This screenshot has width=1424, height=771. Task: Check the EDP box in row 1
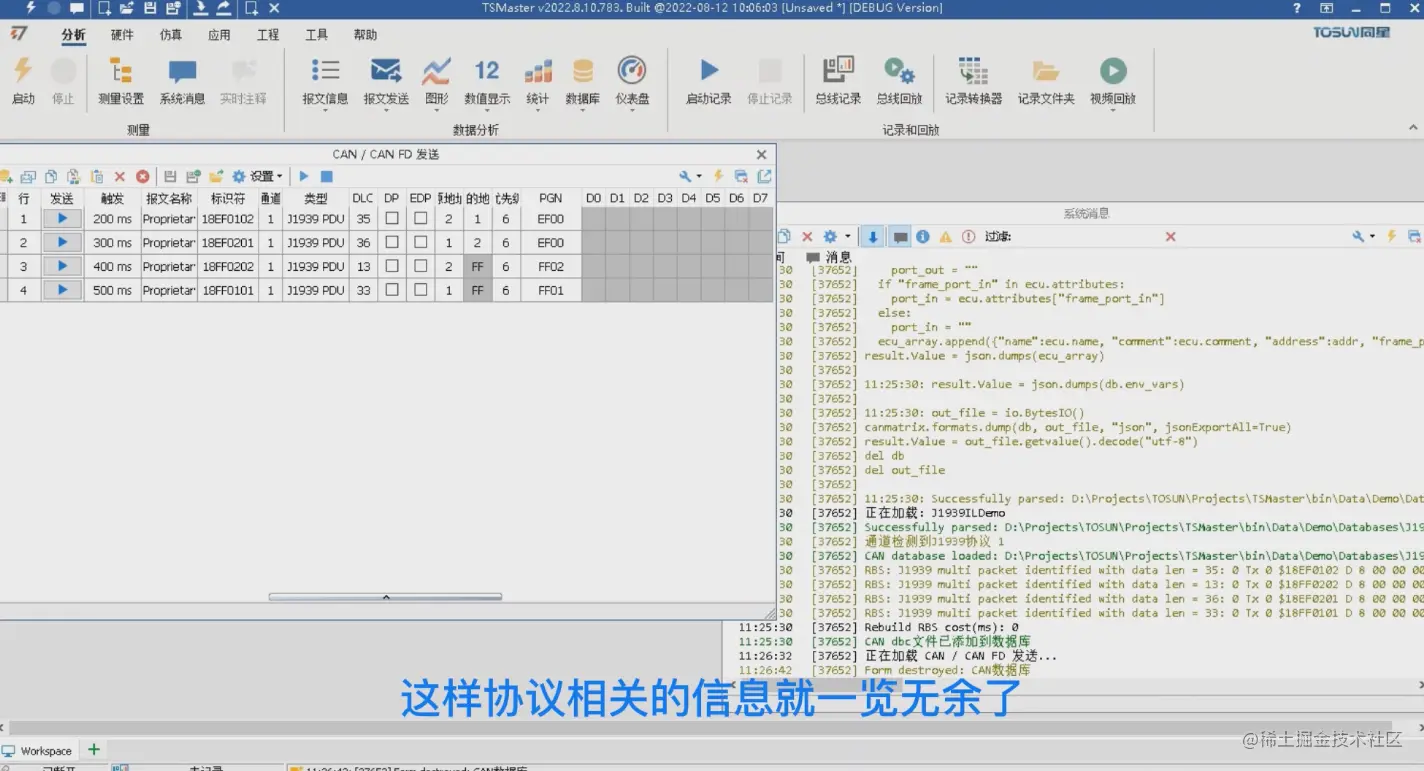tap(421, 218)
